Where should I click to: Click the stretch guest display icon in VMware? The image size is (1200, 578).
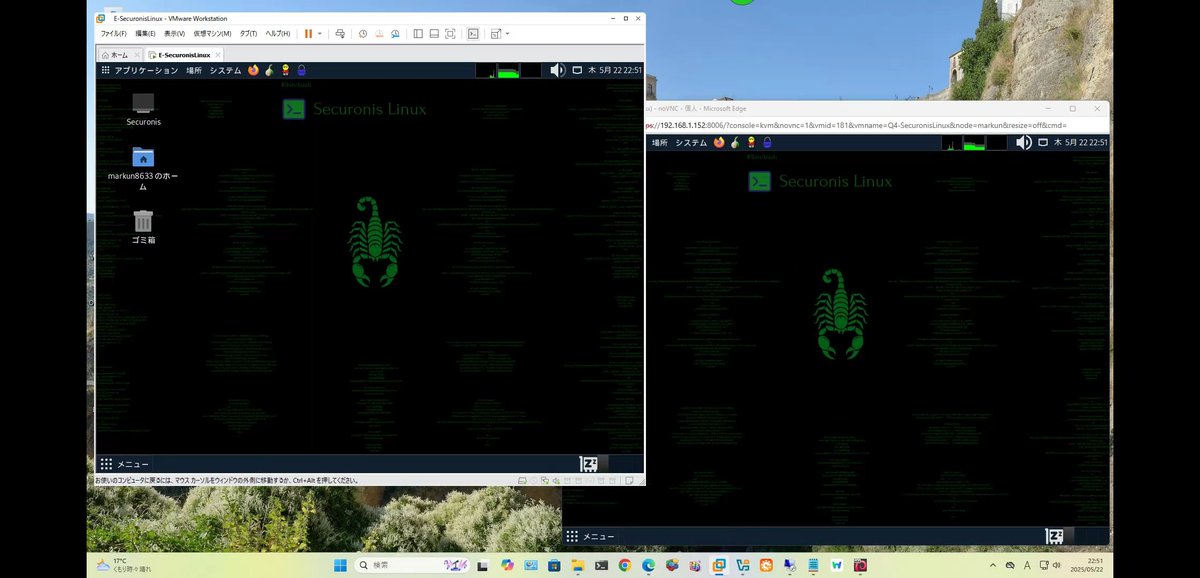click(496, 34)
